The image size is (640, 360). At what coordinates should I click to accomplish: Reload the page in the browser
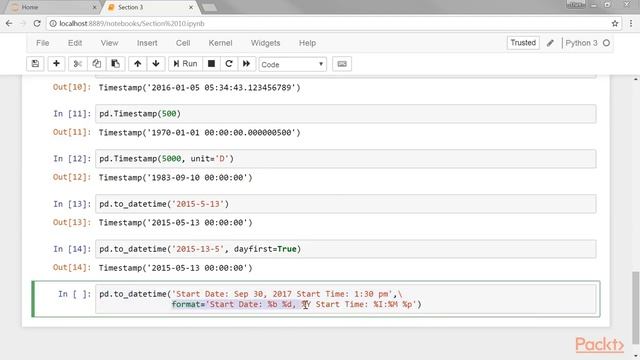point(37,24)
